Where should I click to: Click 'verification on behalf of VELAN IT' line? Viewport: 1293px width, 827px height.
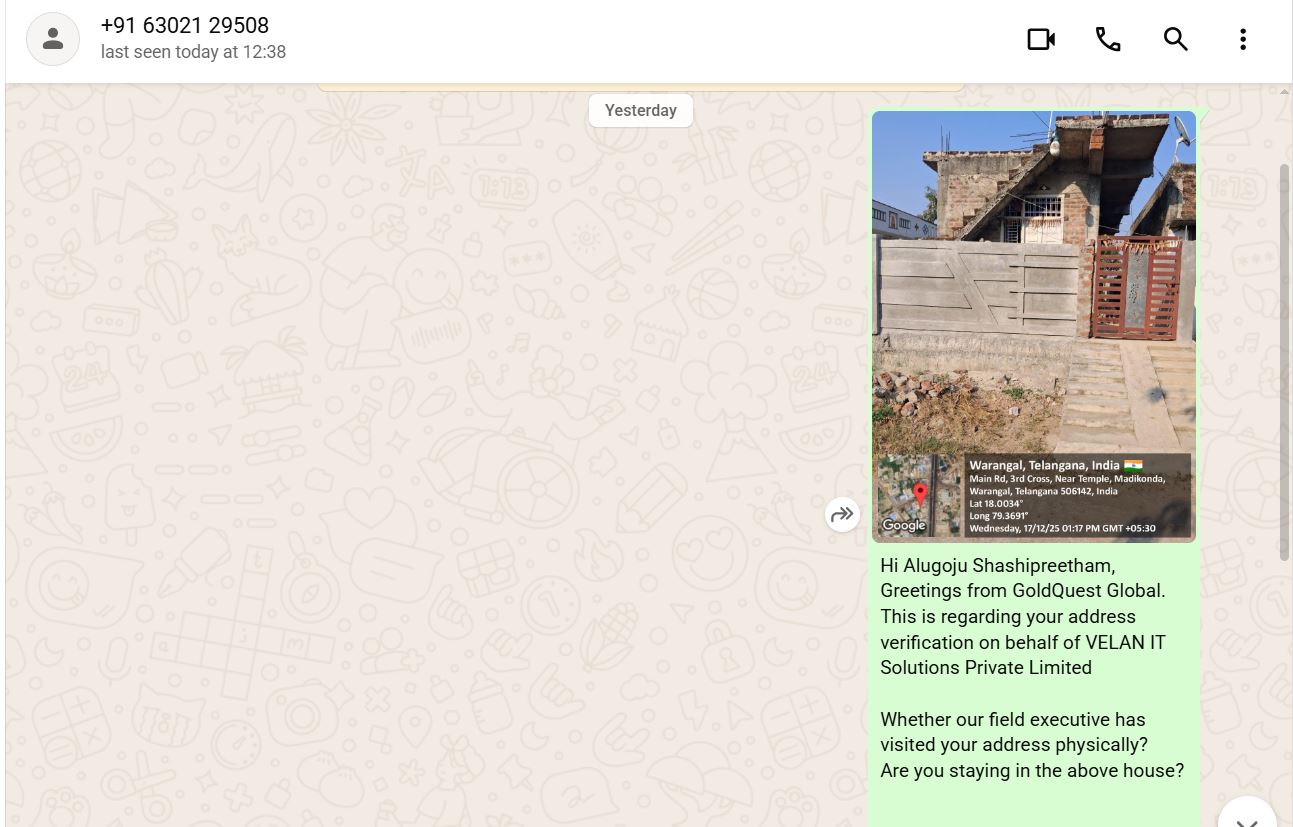point(1023,643)
